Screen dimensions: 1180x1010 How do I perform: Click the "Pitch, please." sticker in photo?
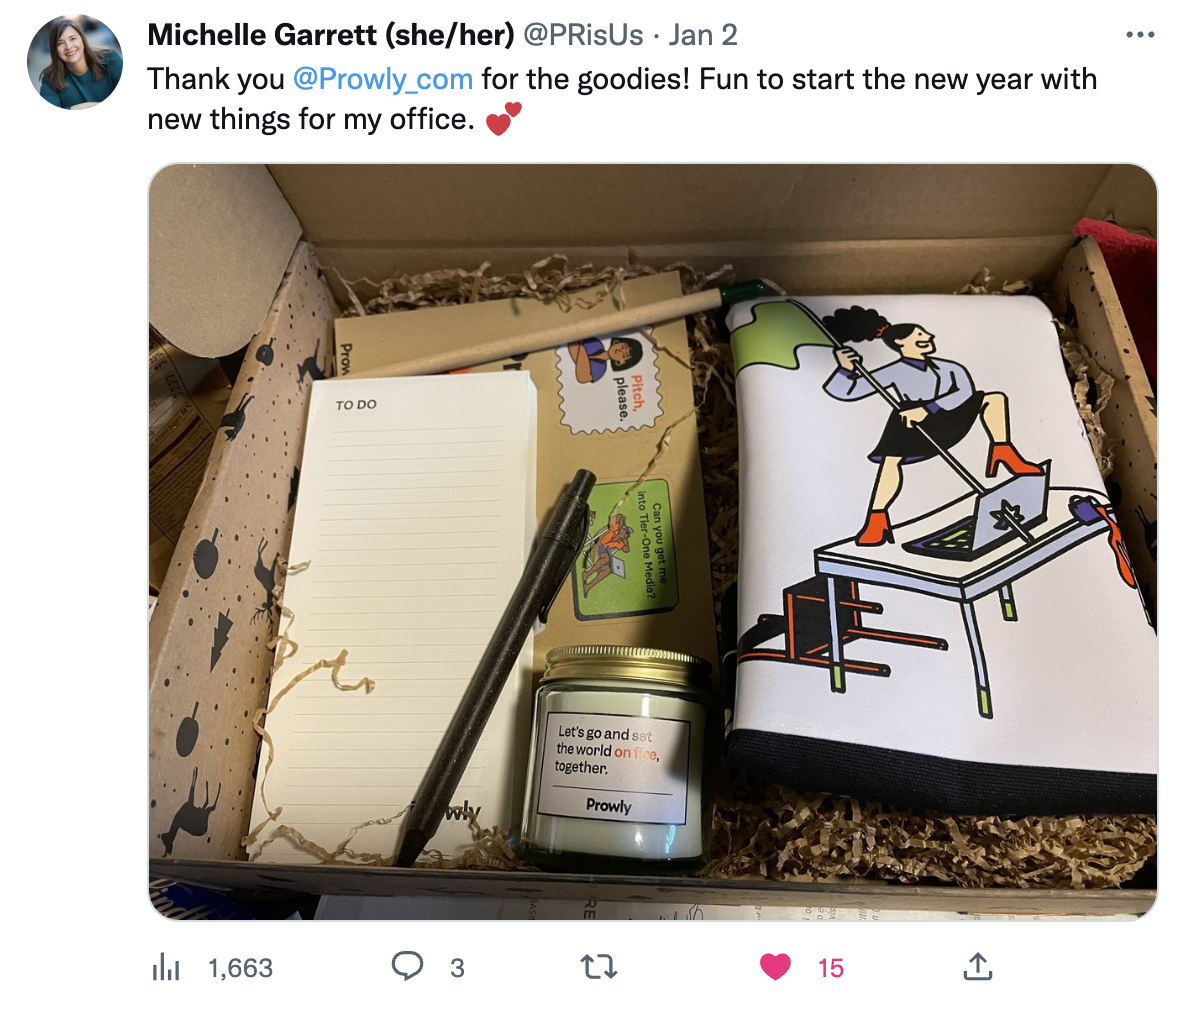point(608,385)
